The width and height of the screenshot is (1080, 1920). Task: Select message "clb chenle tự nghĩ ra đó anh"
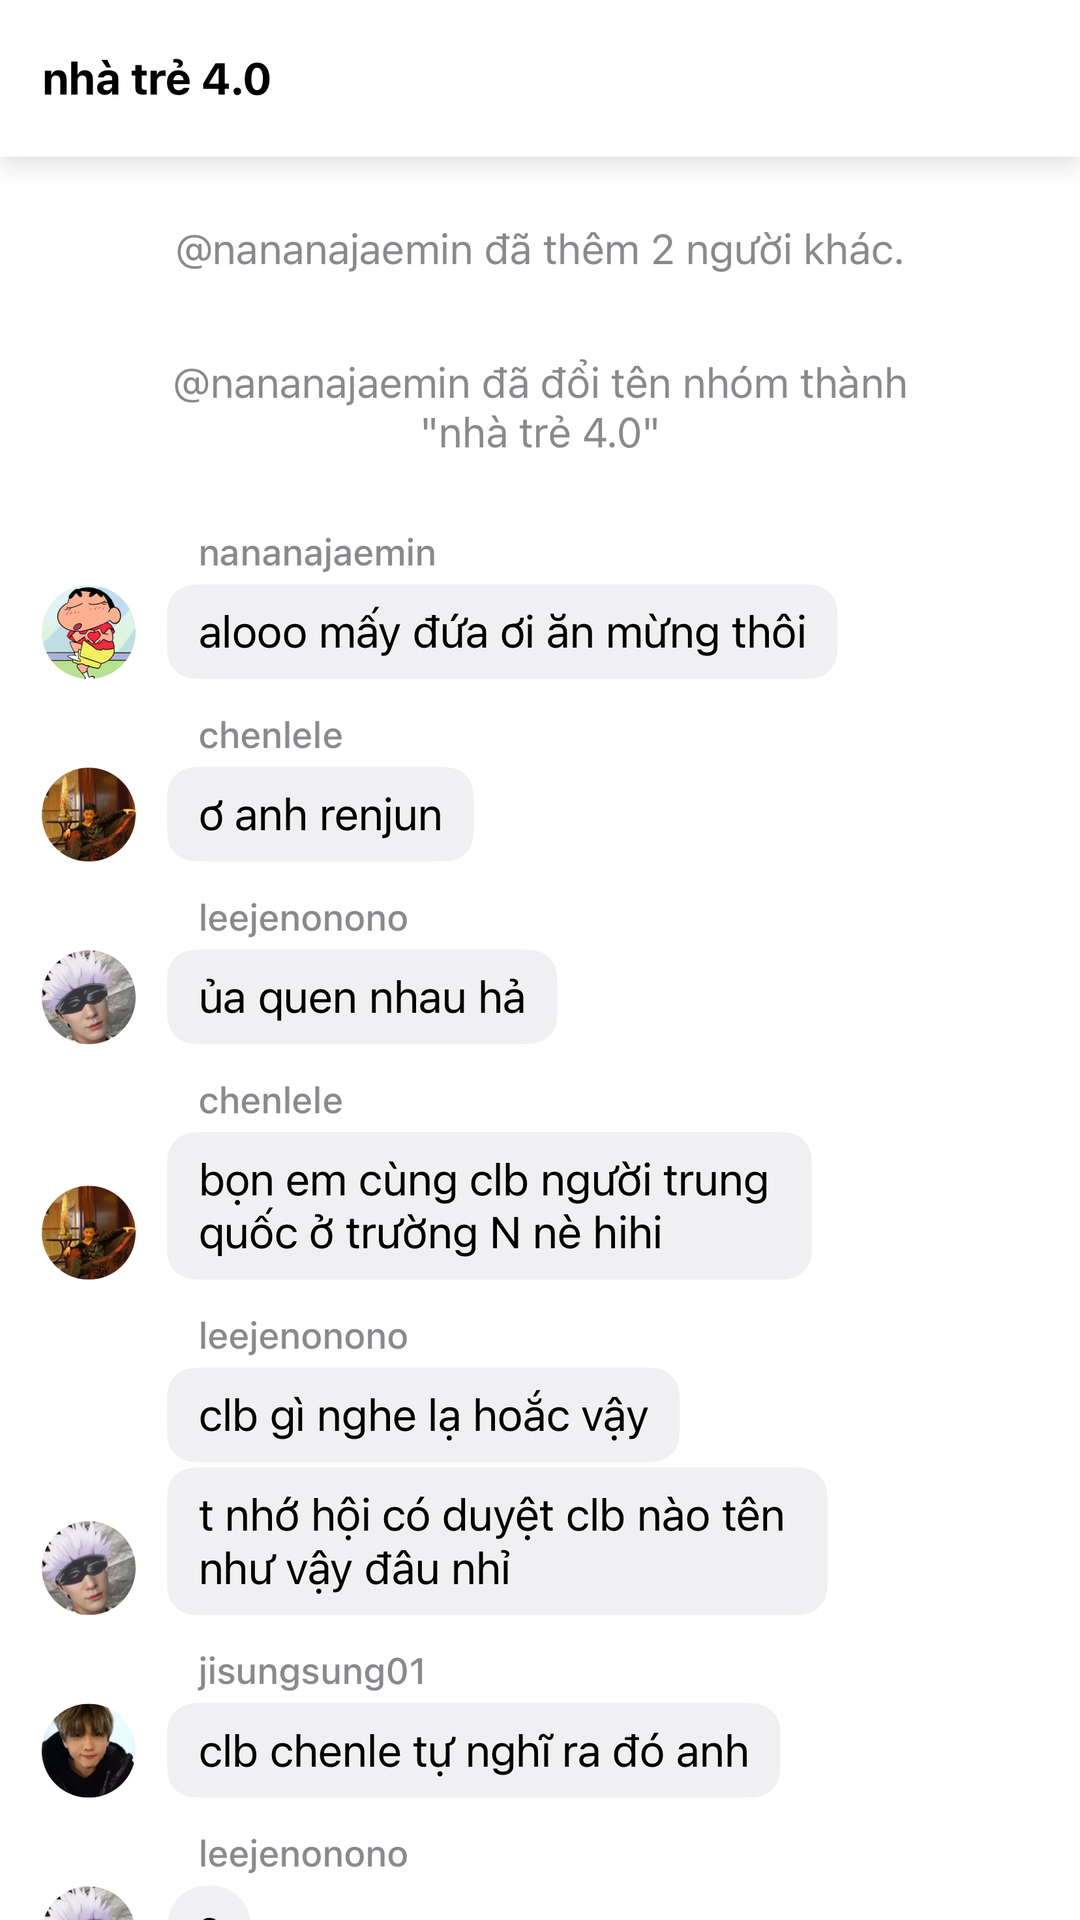tap(473, 1750)
